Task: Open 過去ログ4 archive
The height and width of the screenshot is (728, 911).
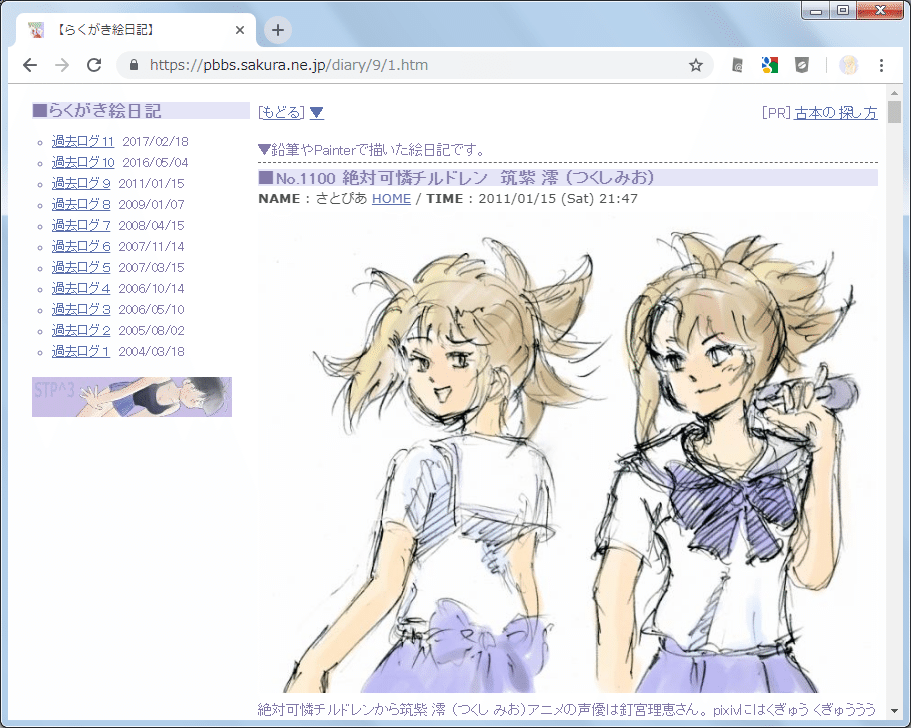Action: (81, 288)
